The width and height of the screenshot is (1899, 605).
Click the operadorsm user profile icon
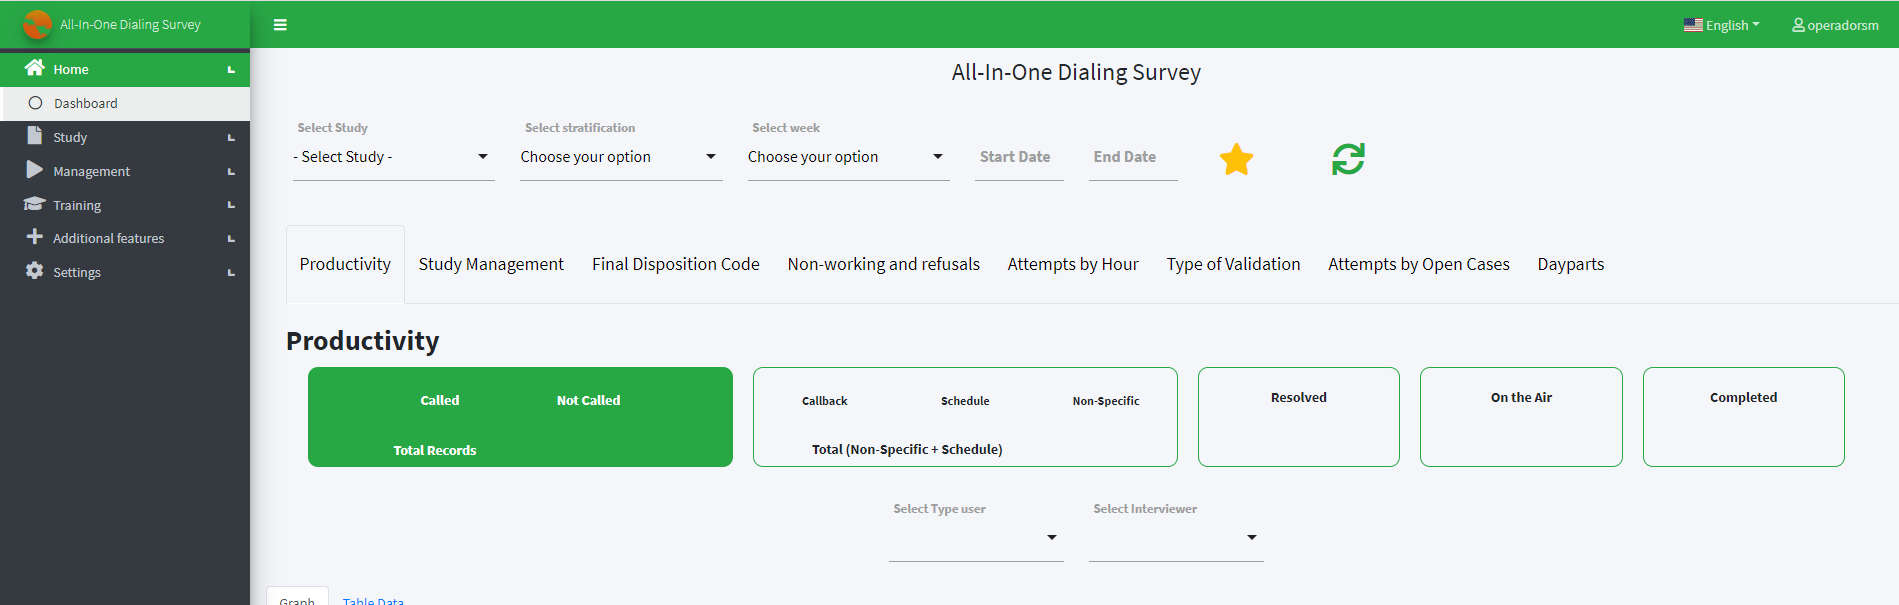coord(1798,25)
